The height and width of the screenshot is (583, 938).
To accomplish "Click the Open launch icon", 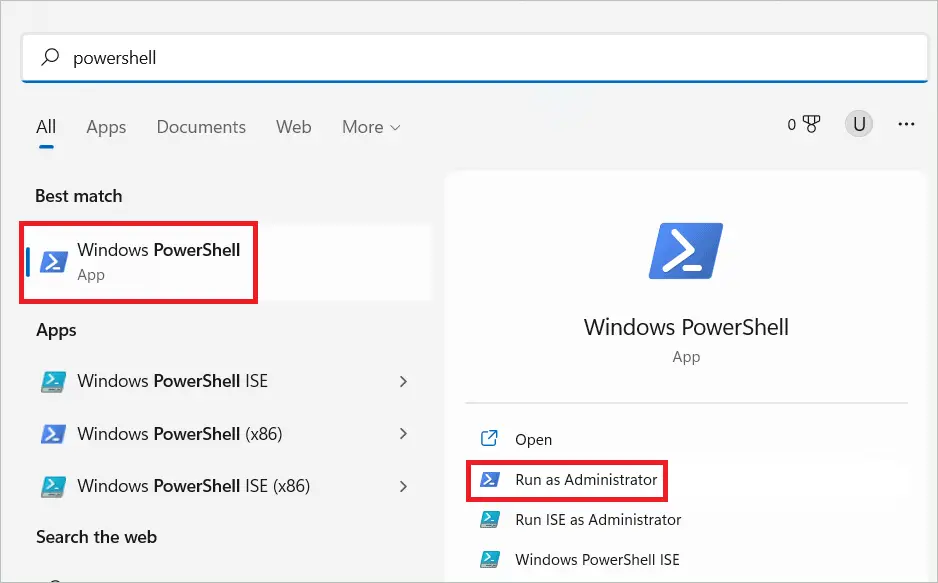I will click(489, 438).
